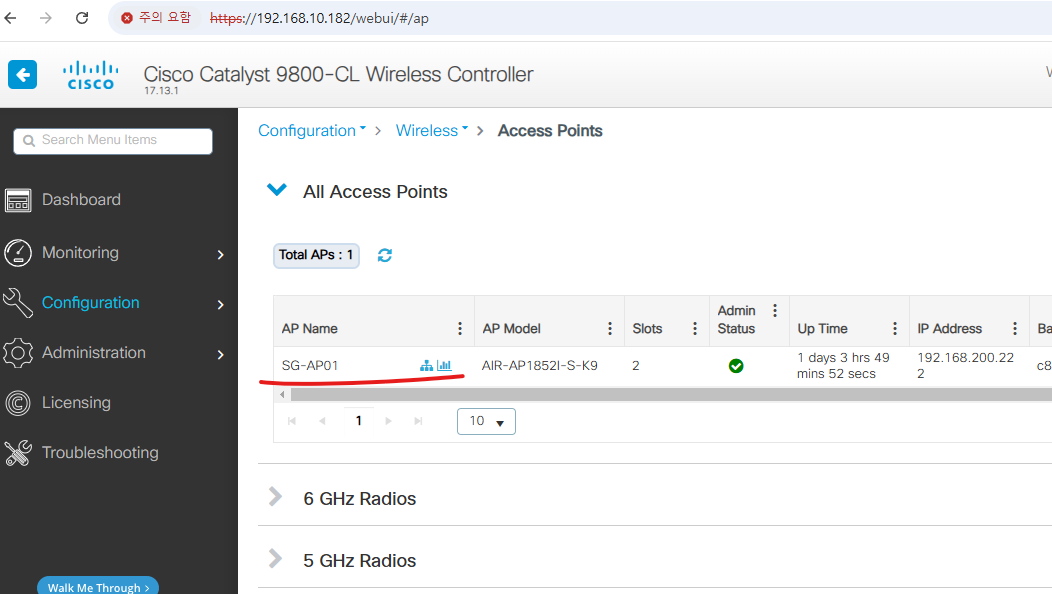Select page 1 in the pager

click(x=359, y=422)
